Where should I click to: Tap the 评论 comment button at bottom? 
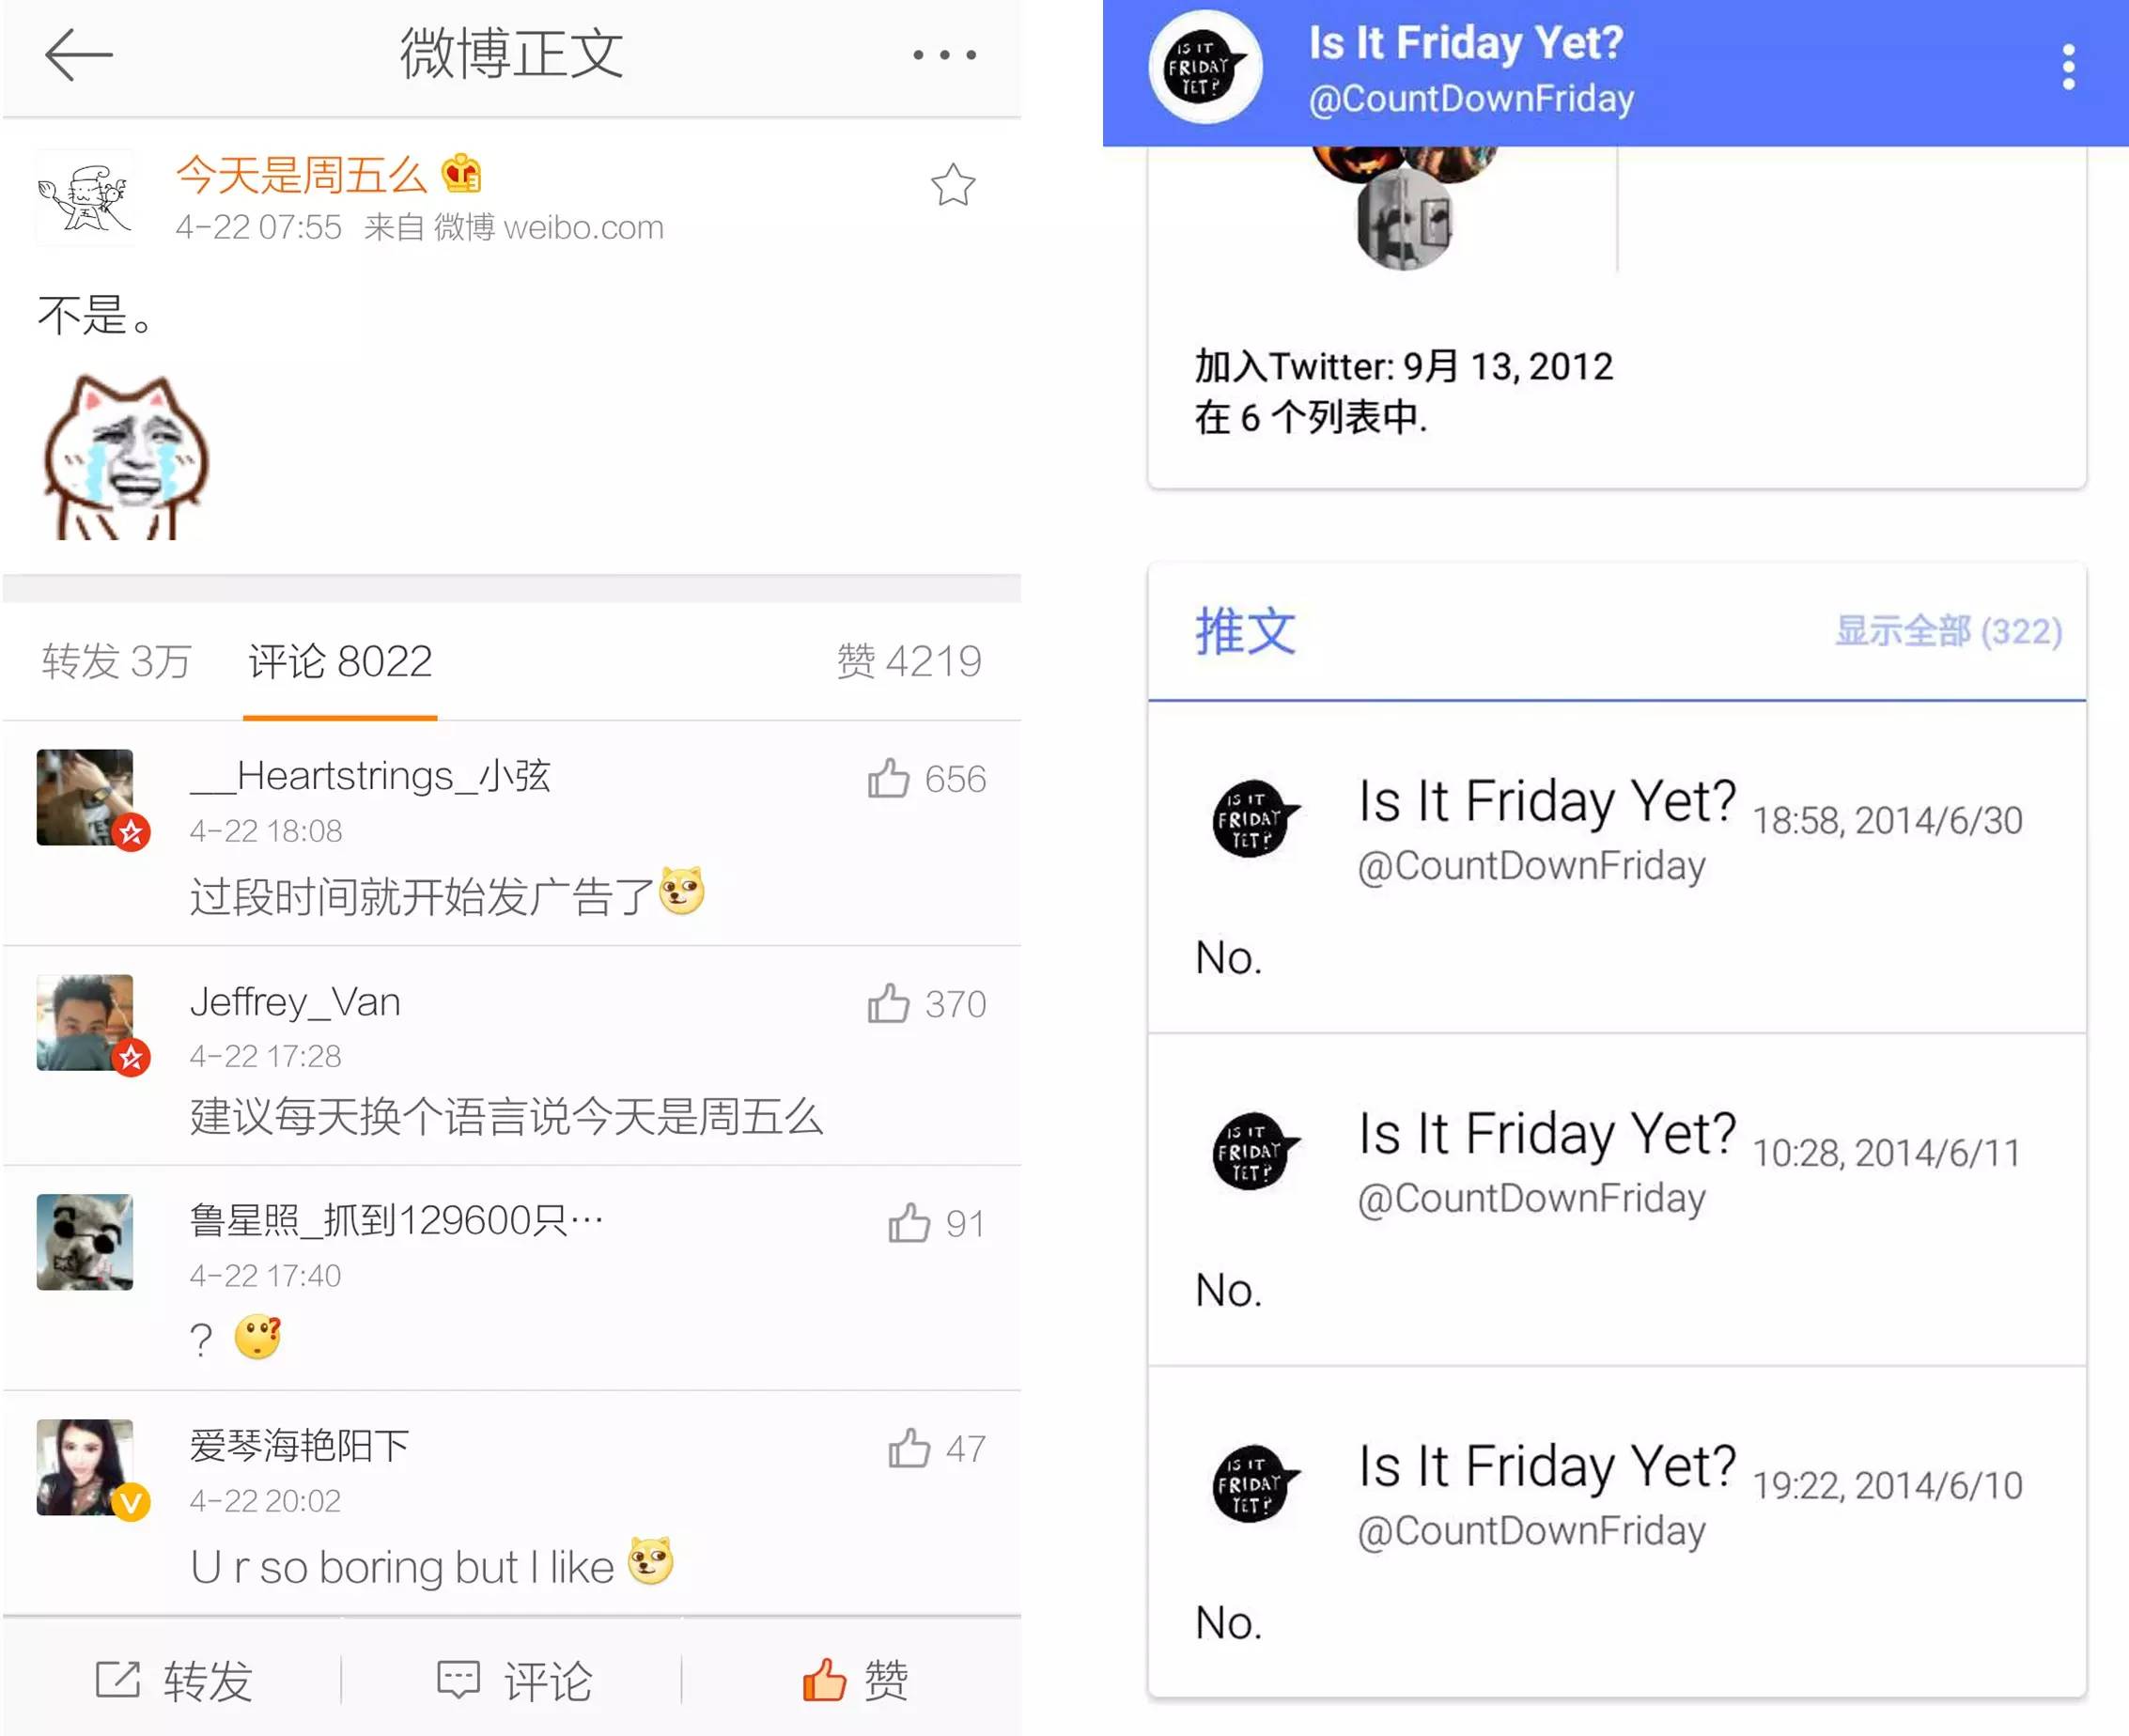point(514,1680)
